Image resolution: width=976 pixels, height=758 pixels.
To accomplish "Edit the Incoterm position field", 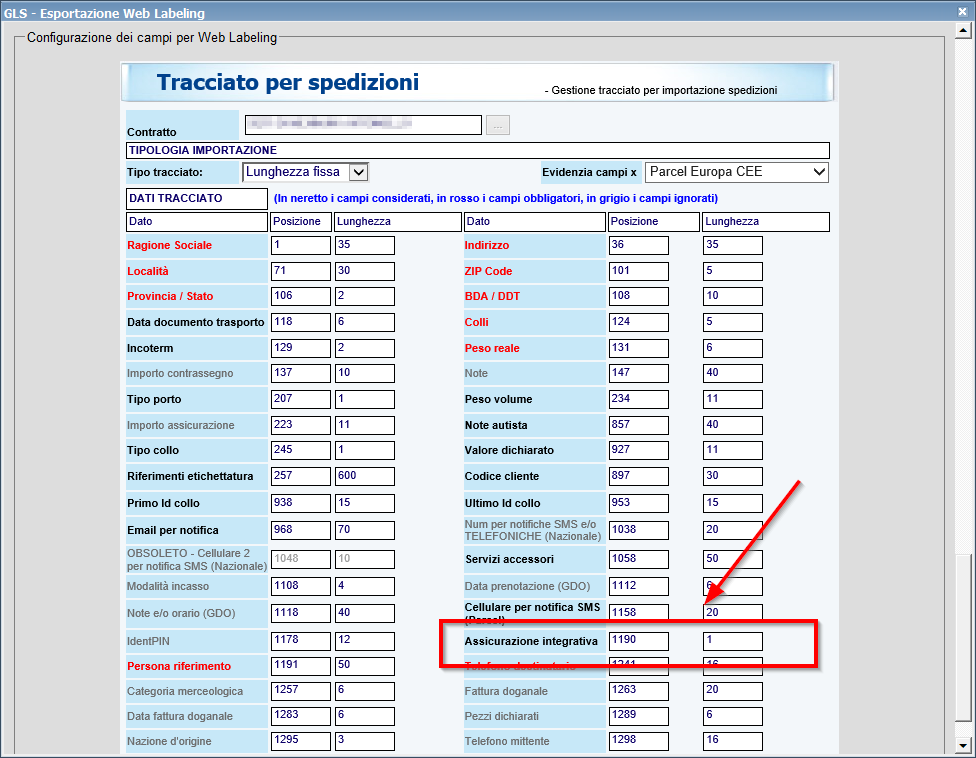I will coord(301,349).
